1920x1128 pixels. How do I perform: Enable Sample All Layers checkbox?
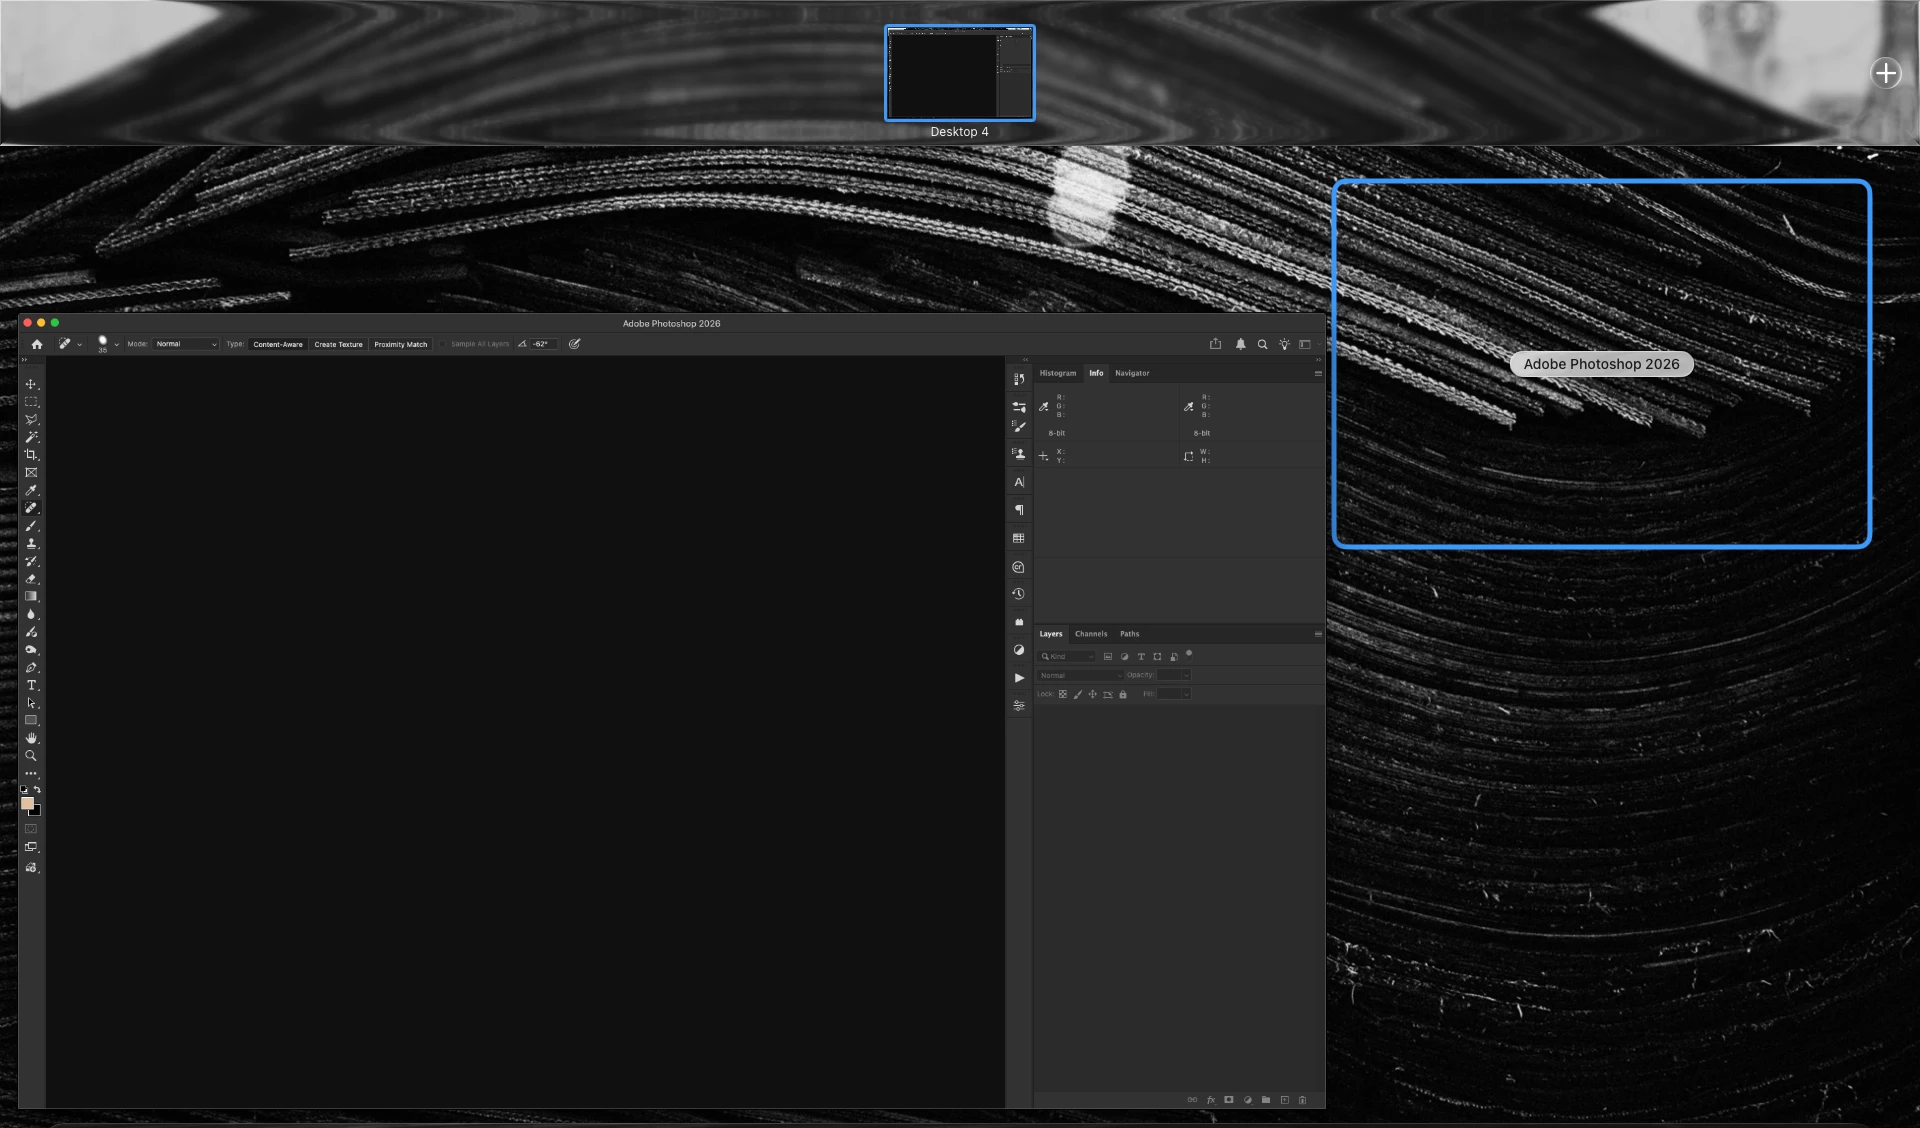pos(443,344)
